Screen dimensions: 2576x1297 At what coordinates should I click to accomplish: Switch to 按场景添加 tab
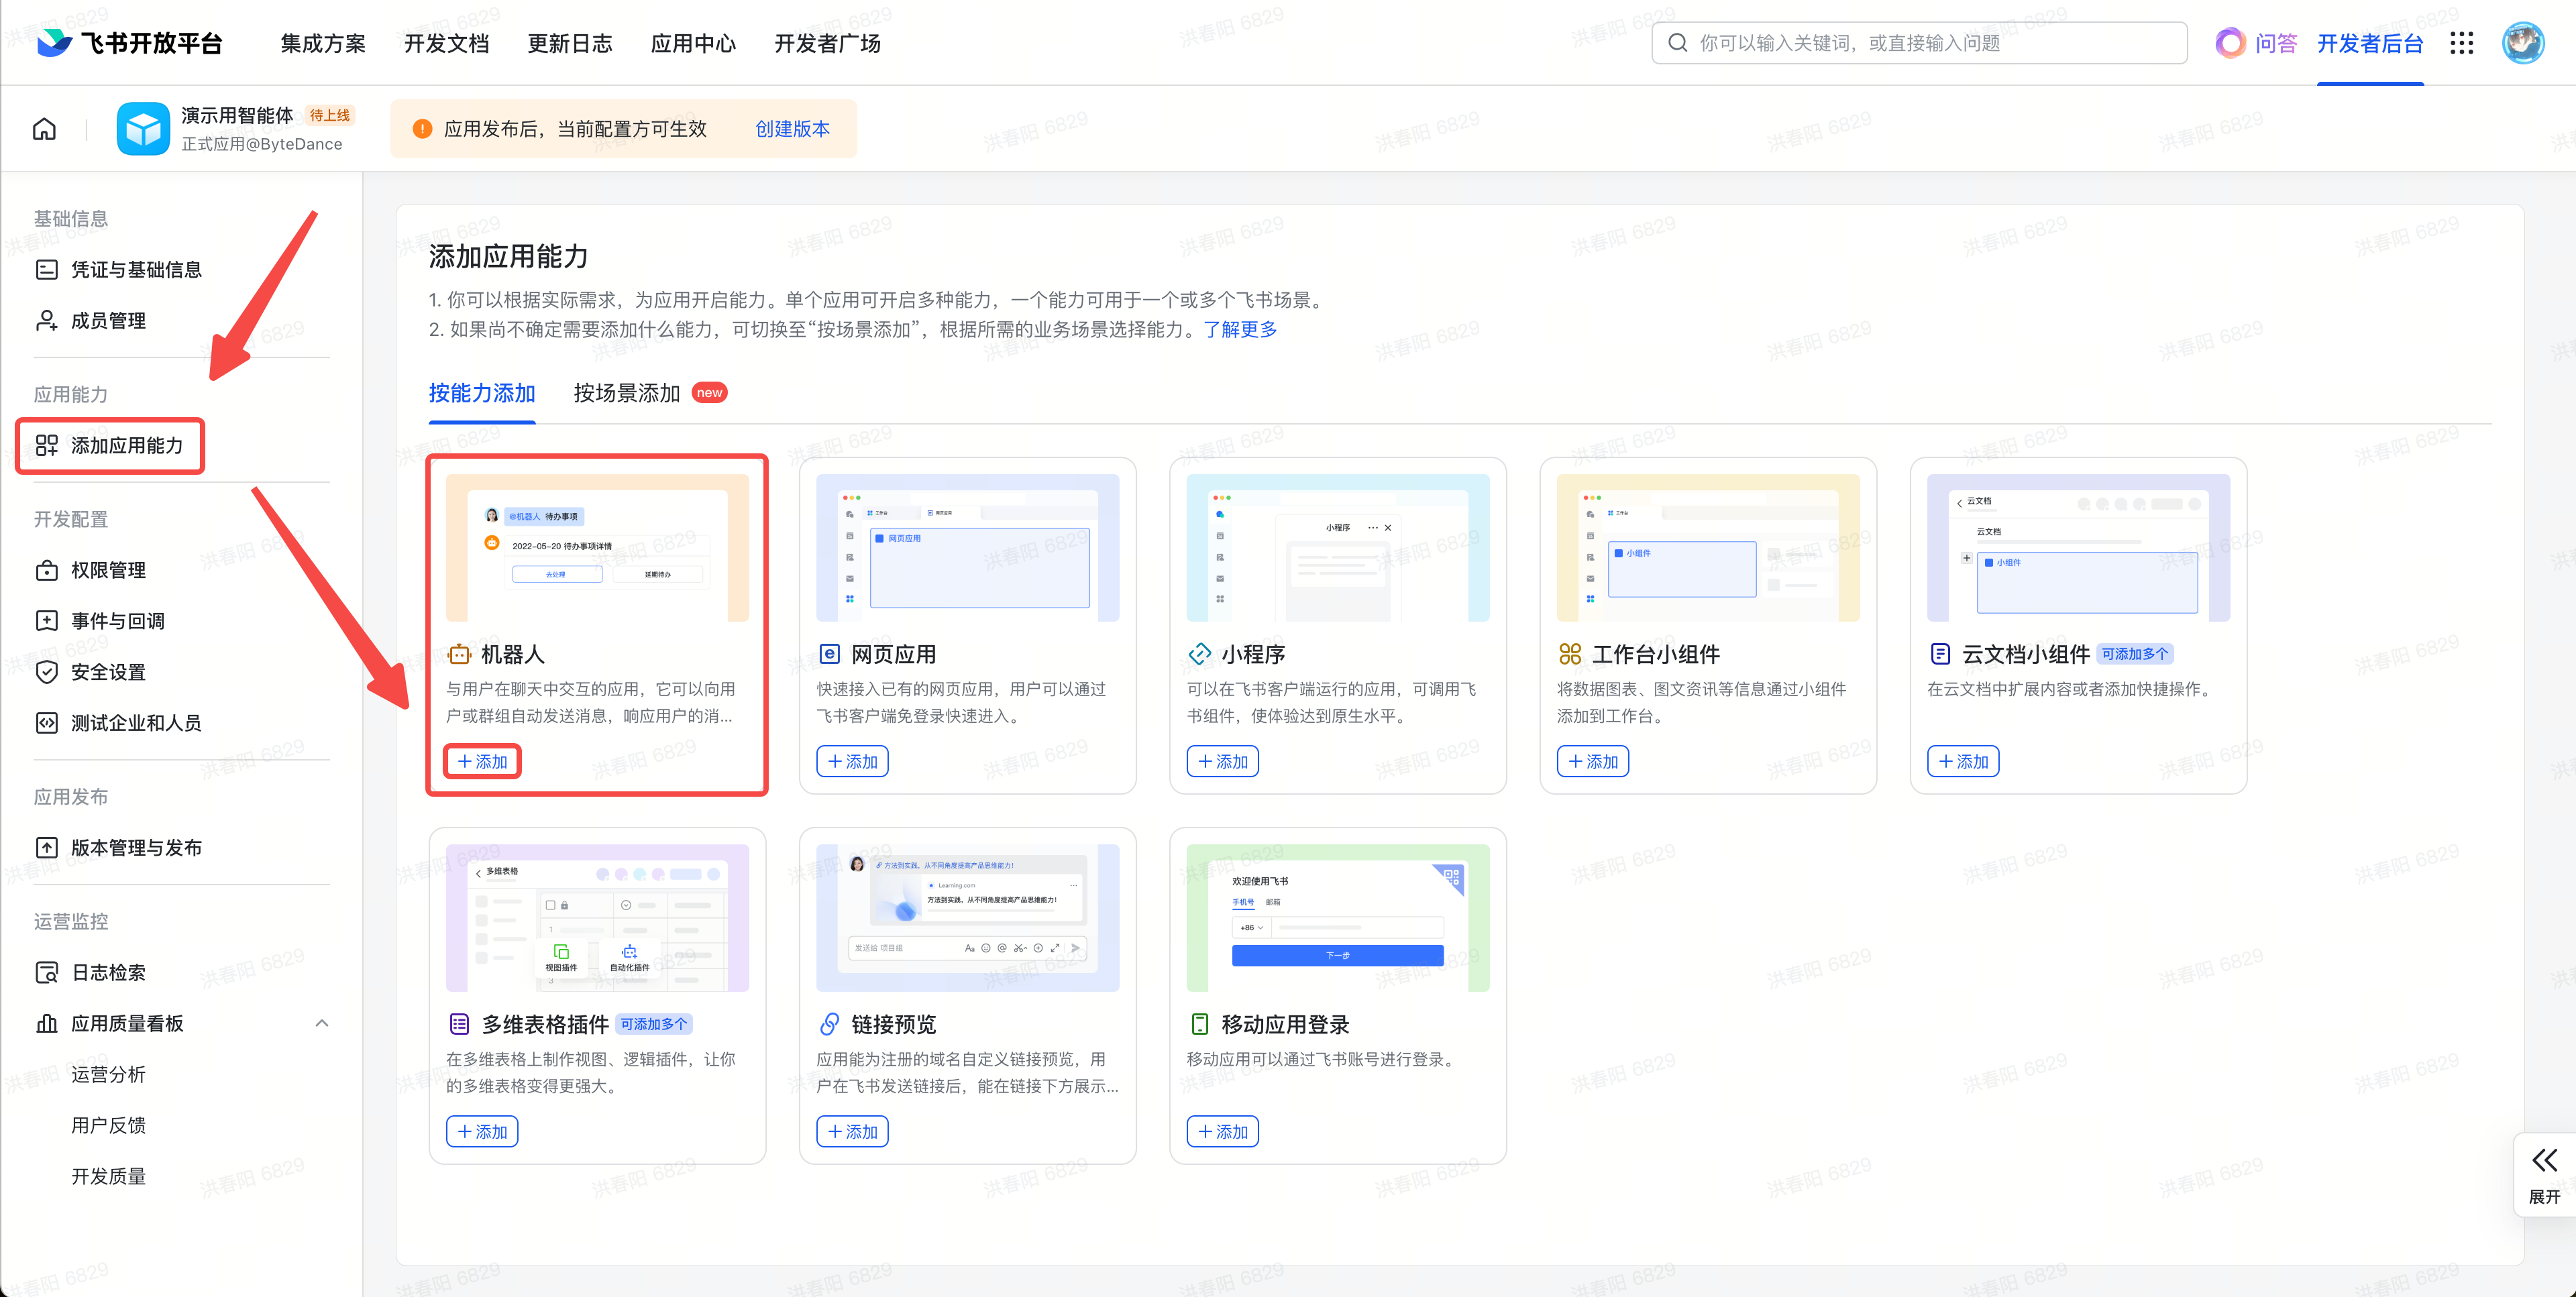point(627,393)
